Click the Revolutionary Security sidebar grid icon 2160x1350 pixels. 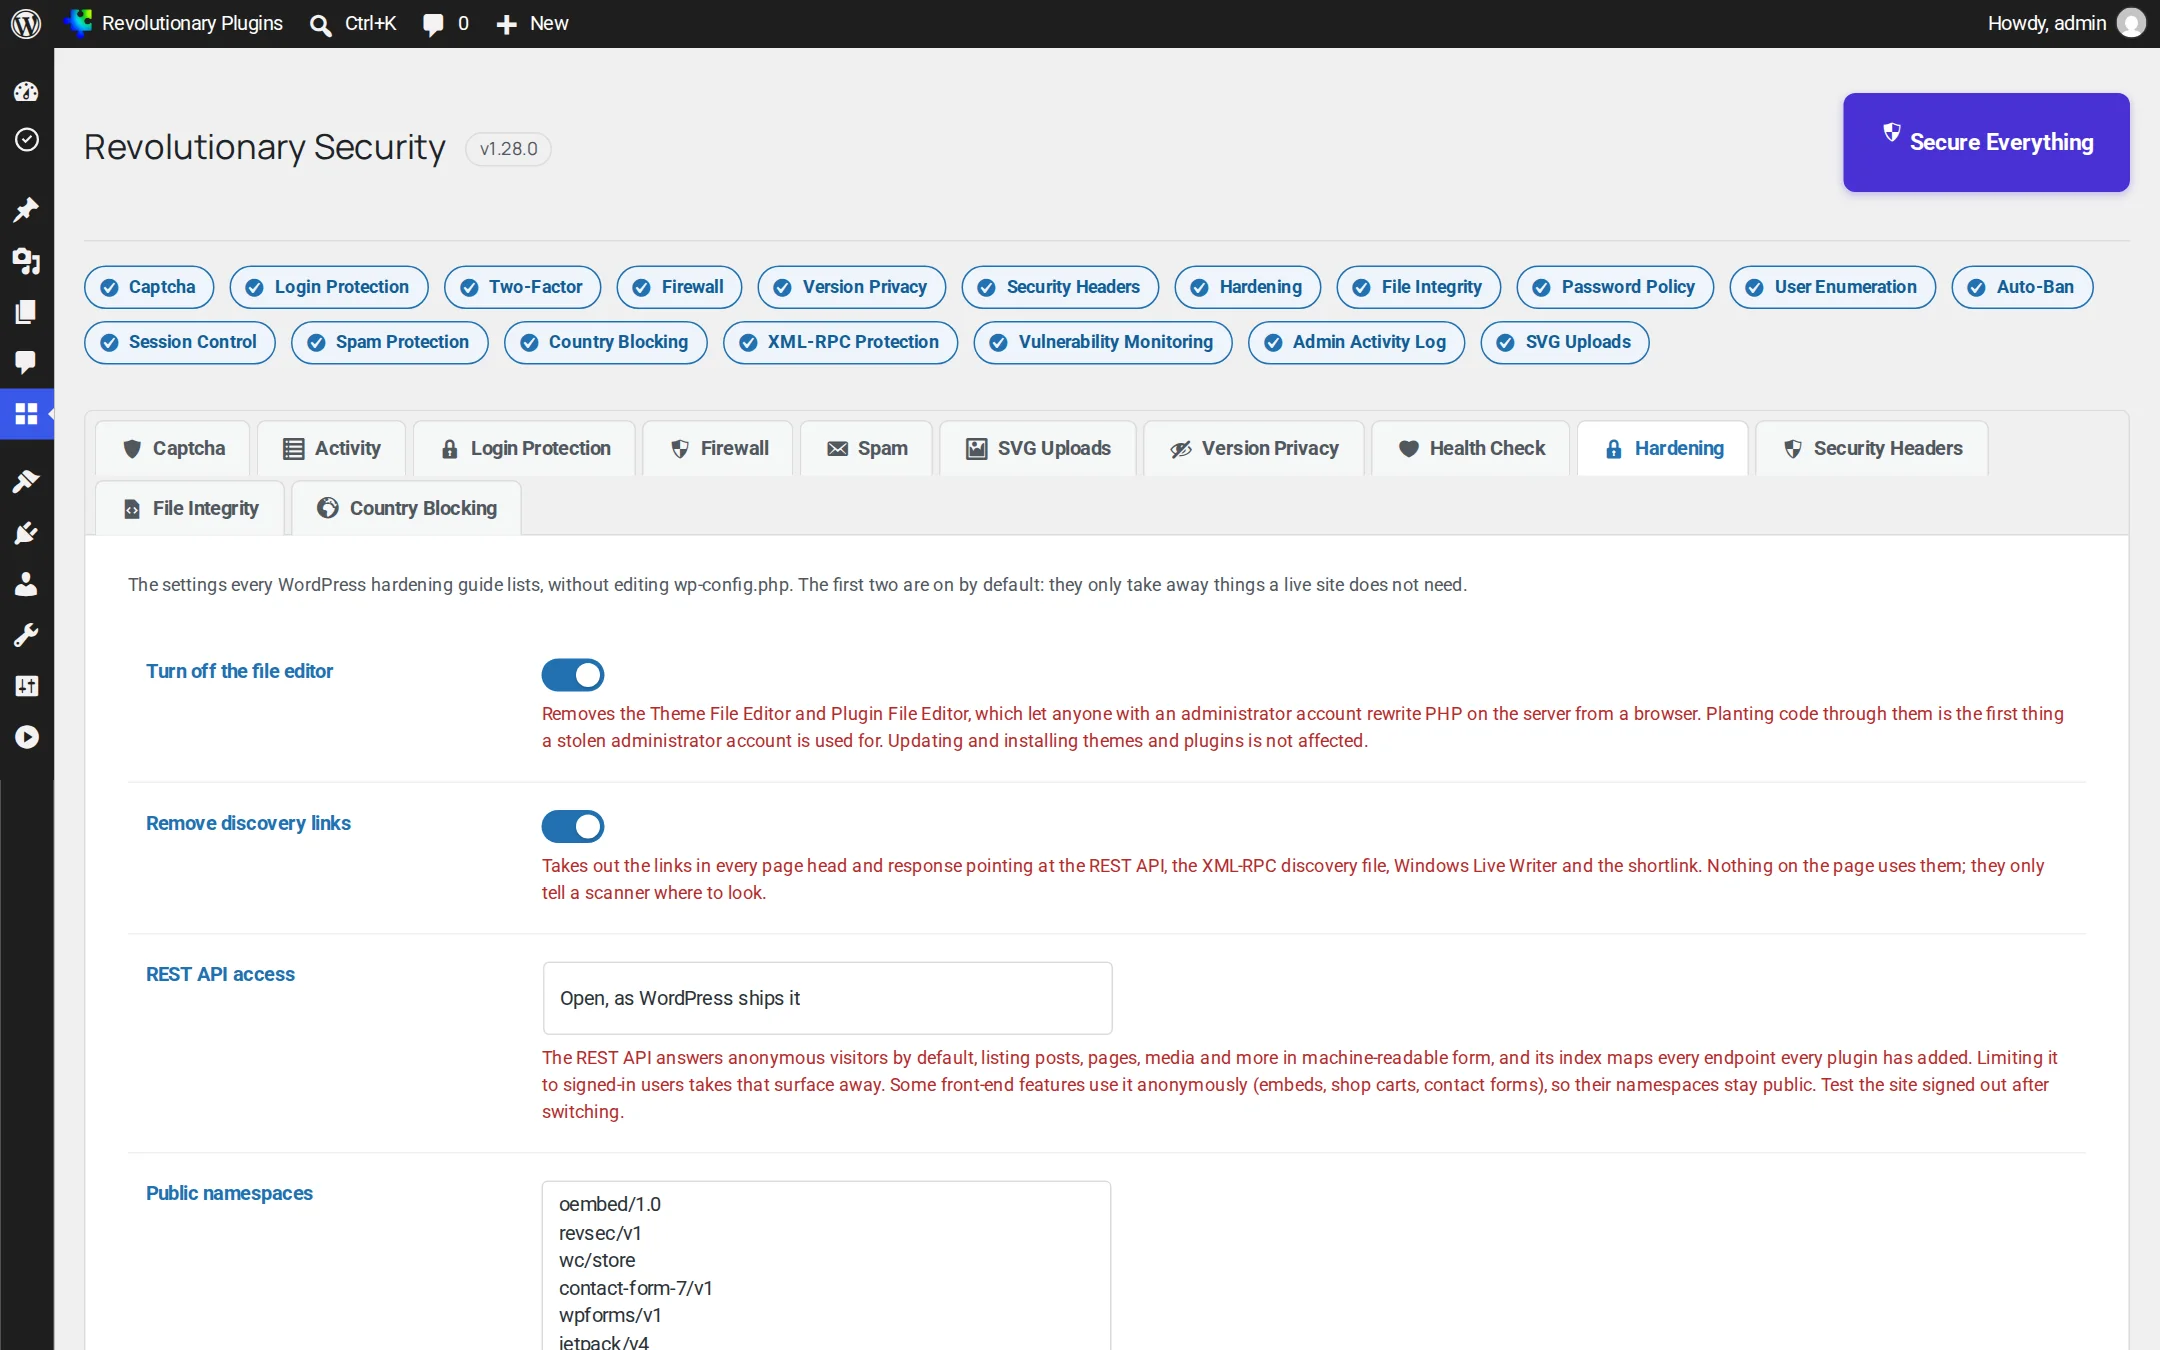(x=26, y=413)
